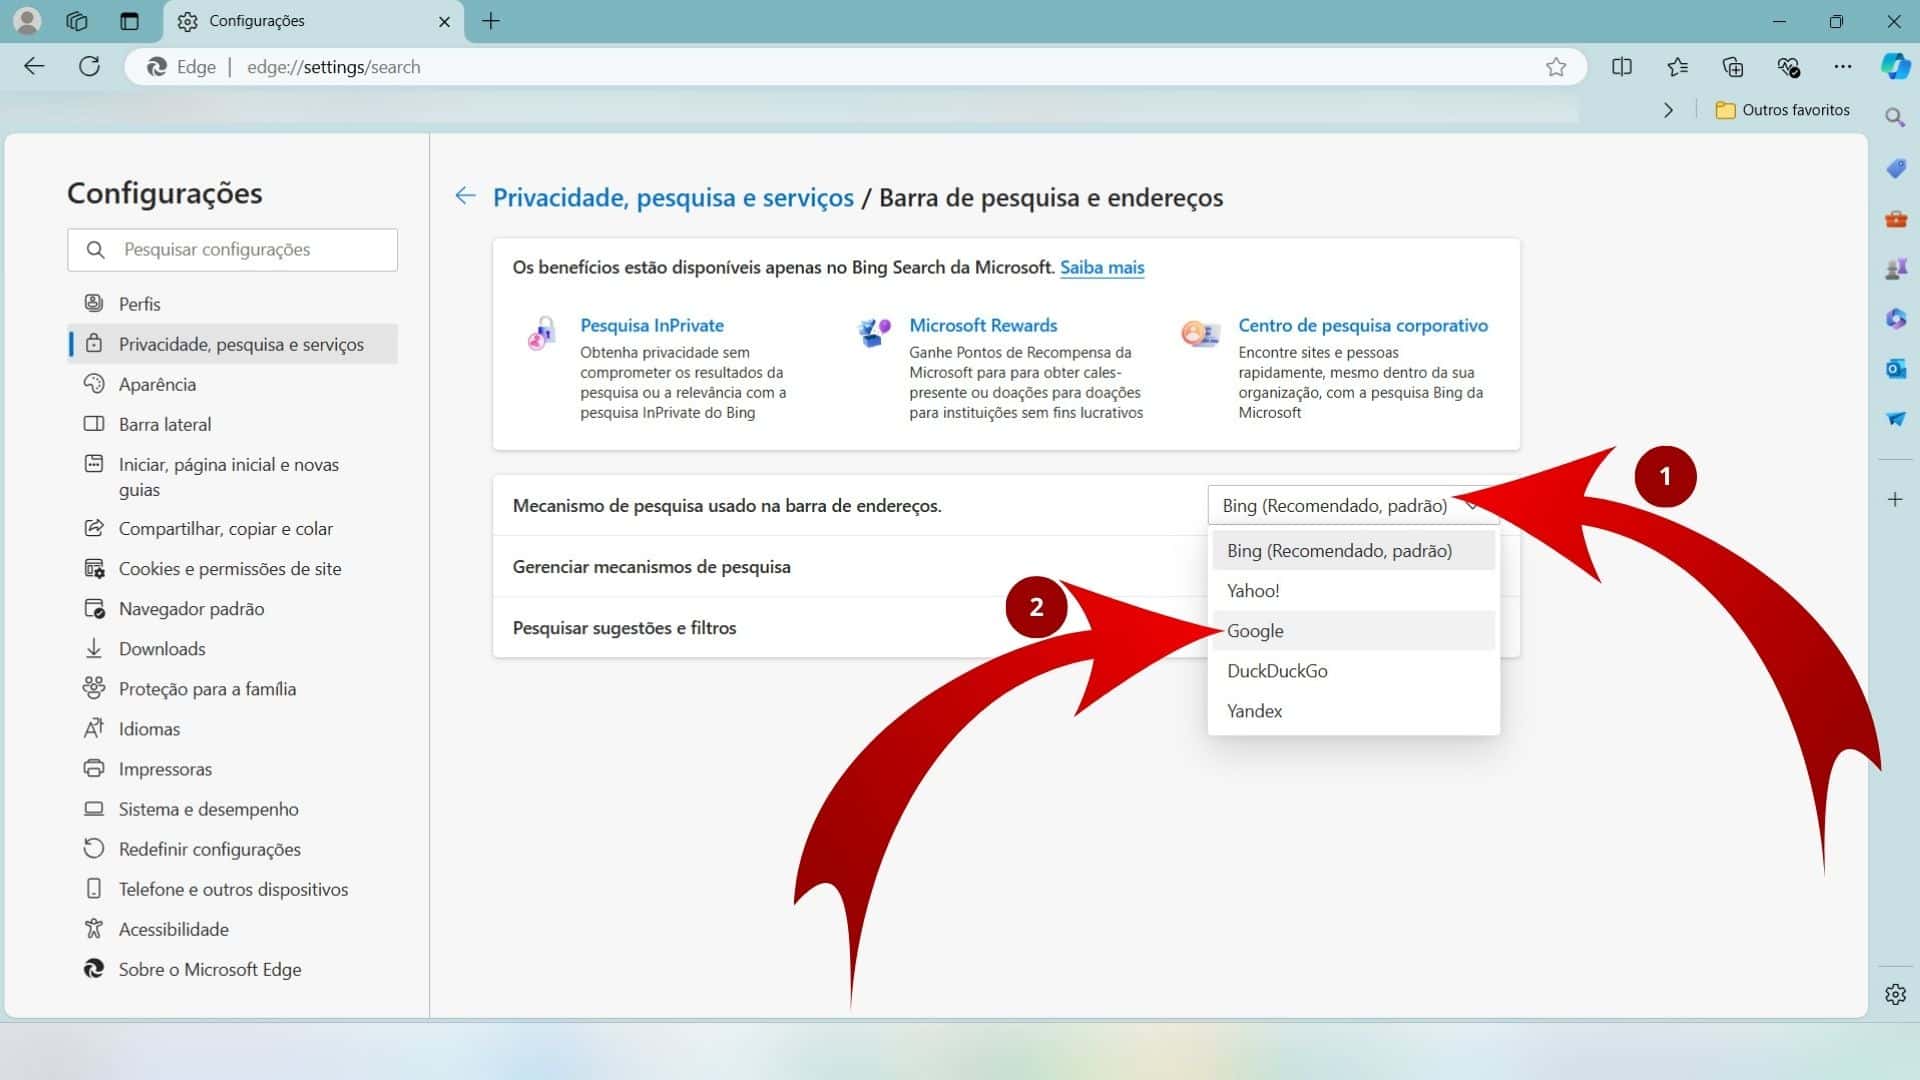Screen dimensions: 1920x1080
Task: Open Sistema e desempenho section
Action: (x=232, y=808)
